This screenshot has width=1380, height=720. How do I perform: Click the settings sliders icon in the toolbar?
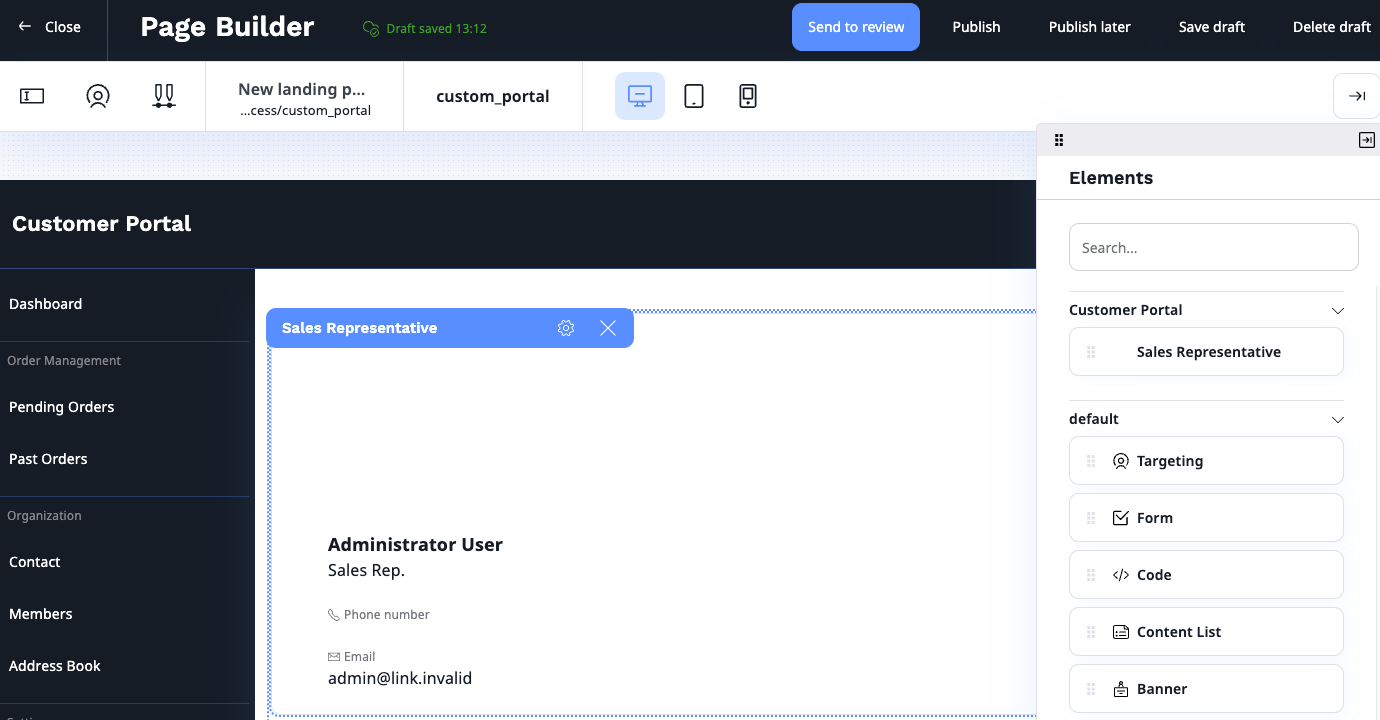coord(163,95)
